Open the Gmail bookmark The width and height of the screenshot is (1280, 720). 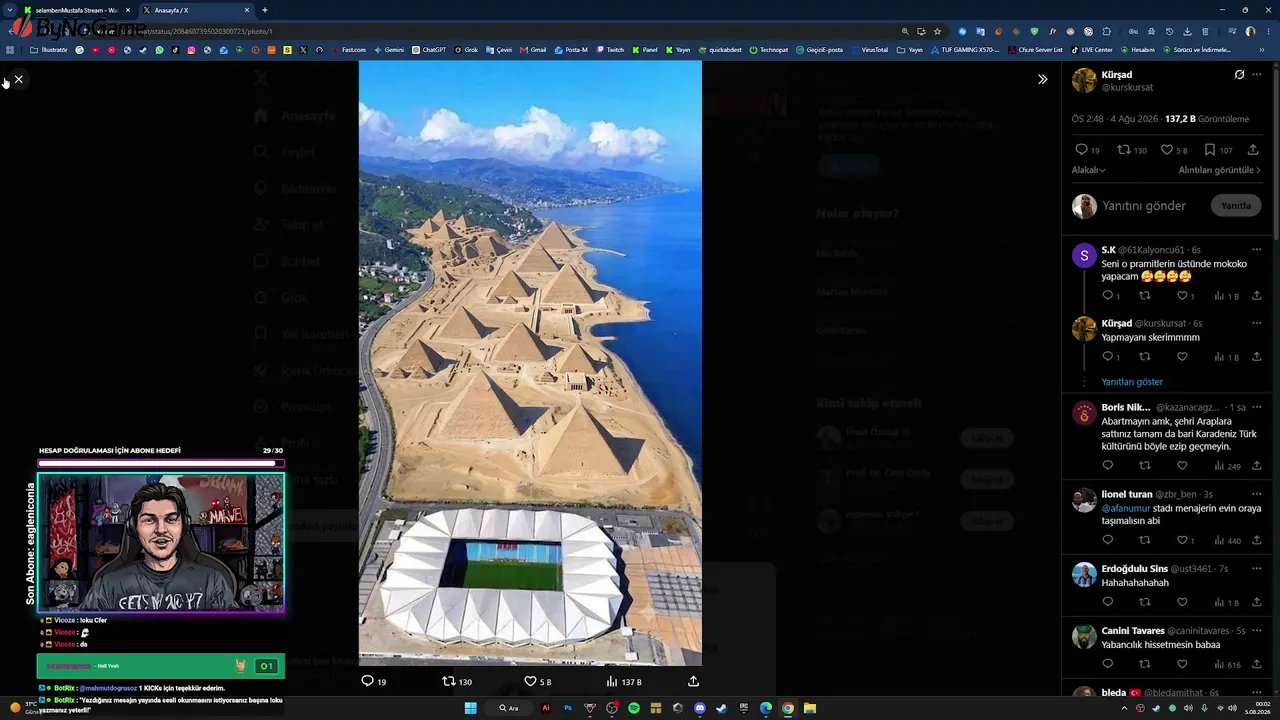(533, 50)
